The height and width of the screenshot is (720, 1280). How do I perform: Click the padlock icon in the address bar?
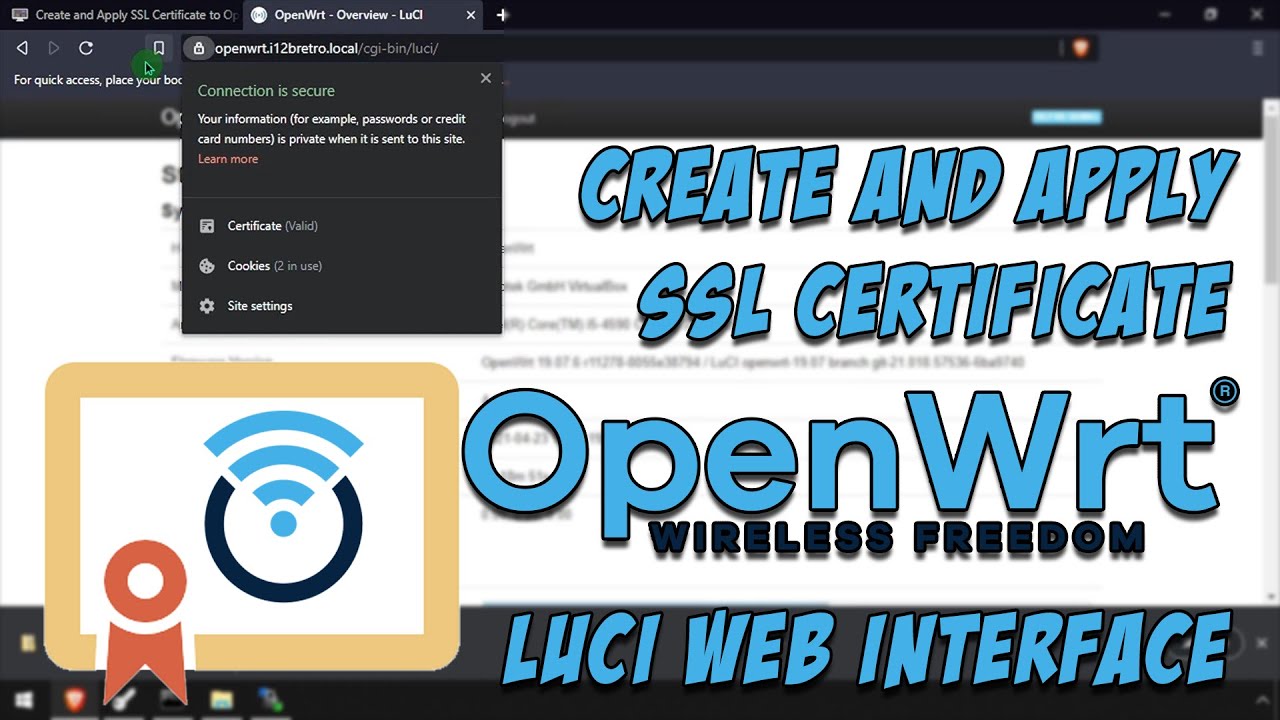(199, 48)
